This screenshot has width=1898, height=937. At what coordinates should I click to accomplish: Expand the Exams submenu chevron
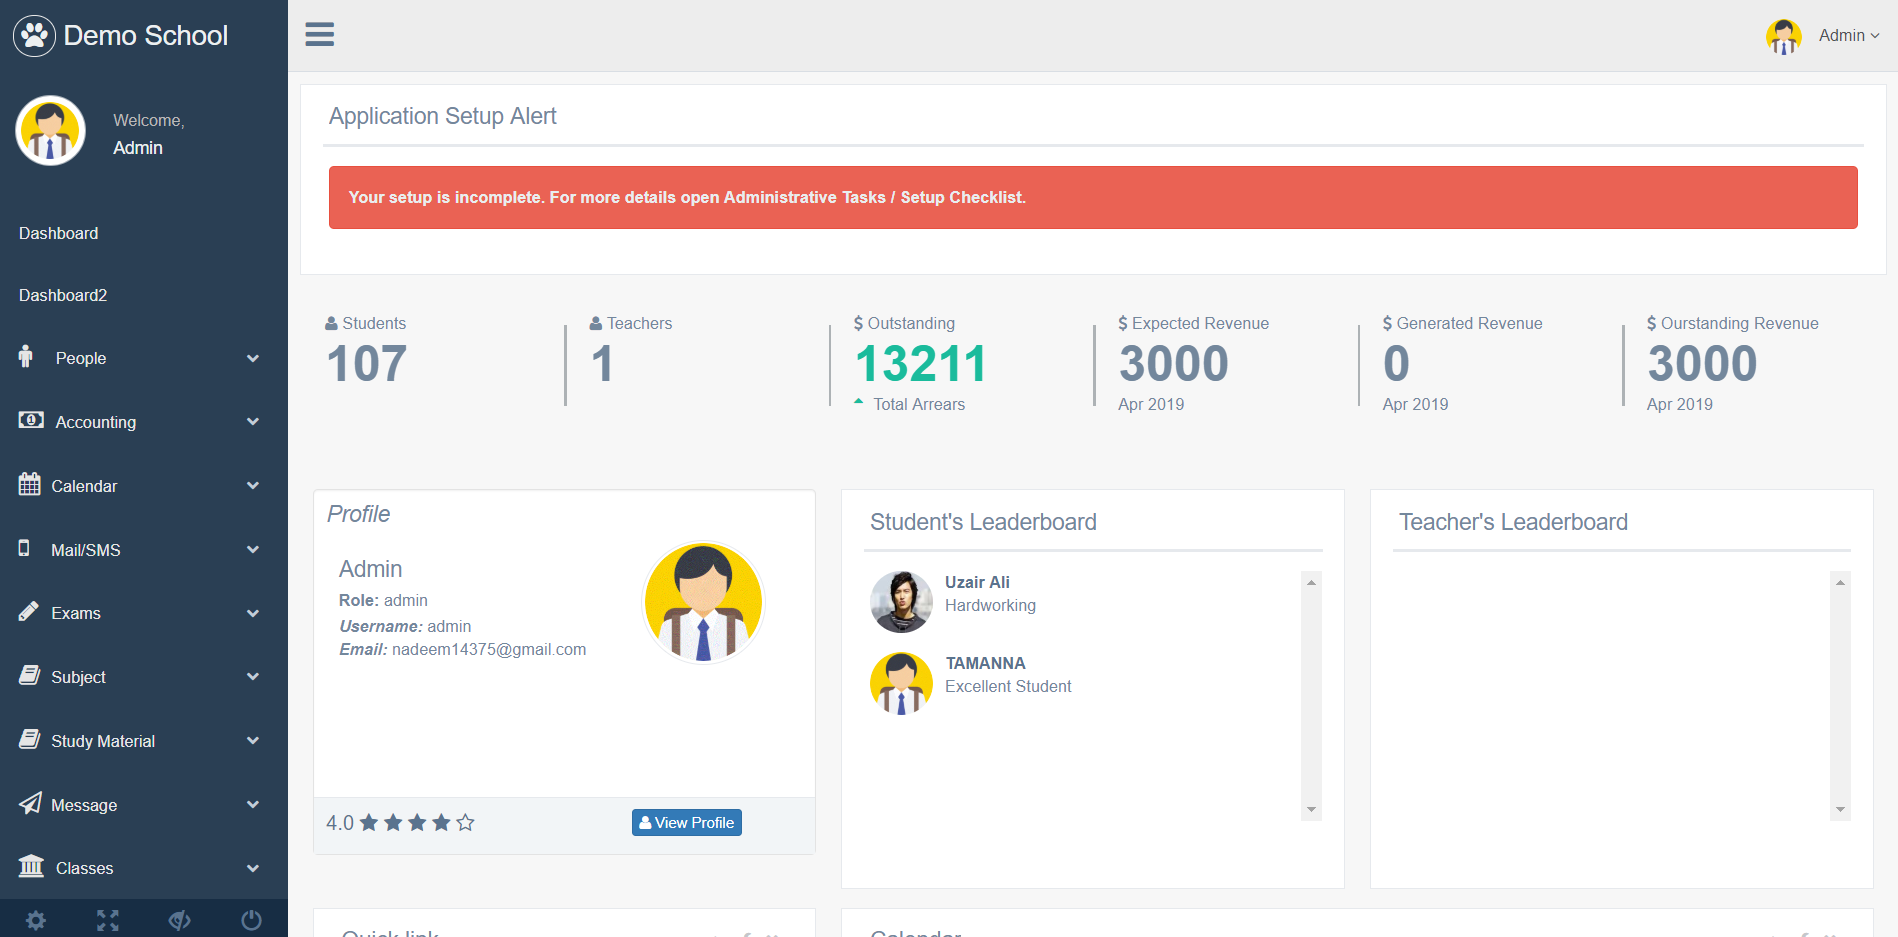[253, 613]
